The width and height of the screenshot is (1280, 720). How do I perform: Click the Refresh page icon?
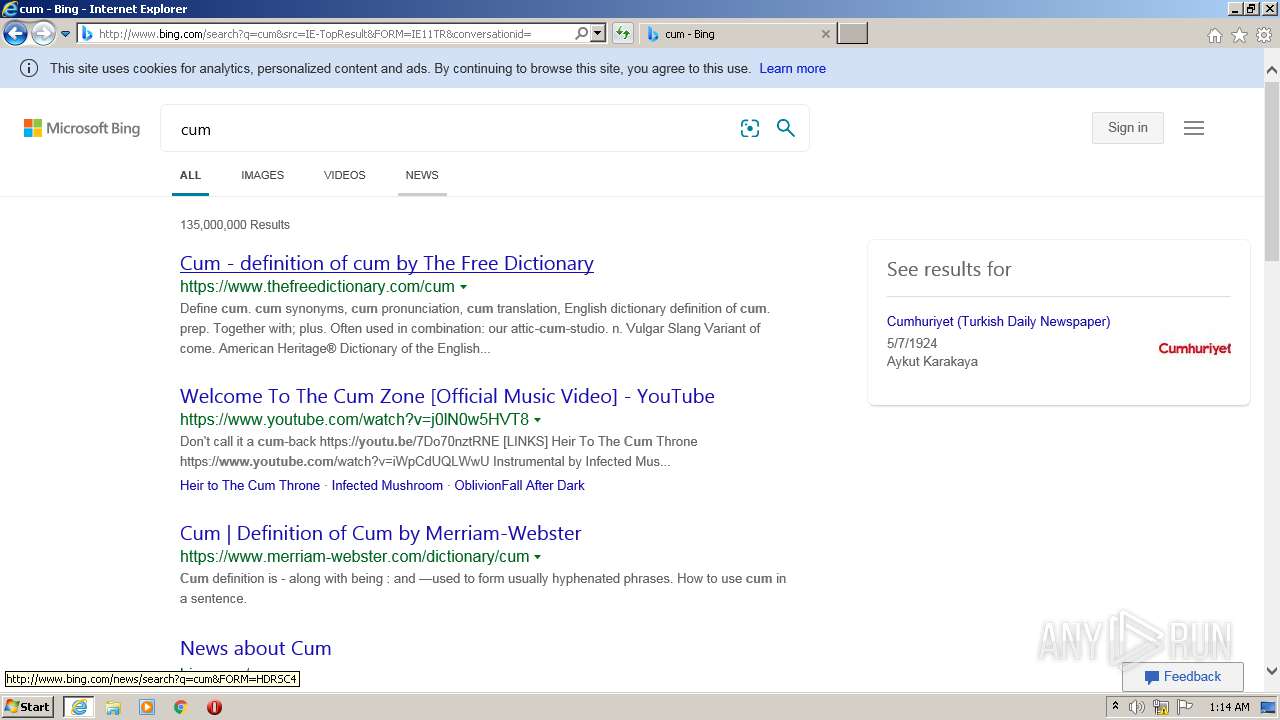(x=623, y=34)
